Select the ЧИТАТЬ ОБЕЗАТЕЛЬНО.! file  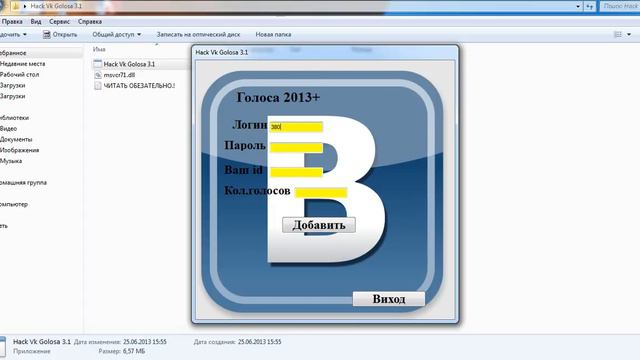pos(139,86)
